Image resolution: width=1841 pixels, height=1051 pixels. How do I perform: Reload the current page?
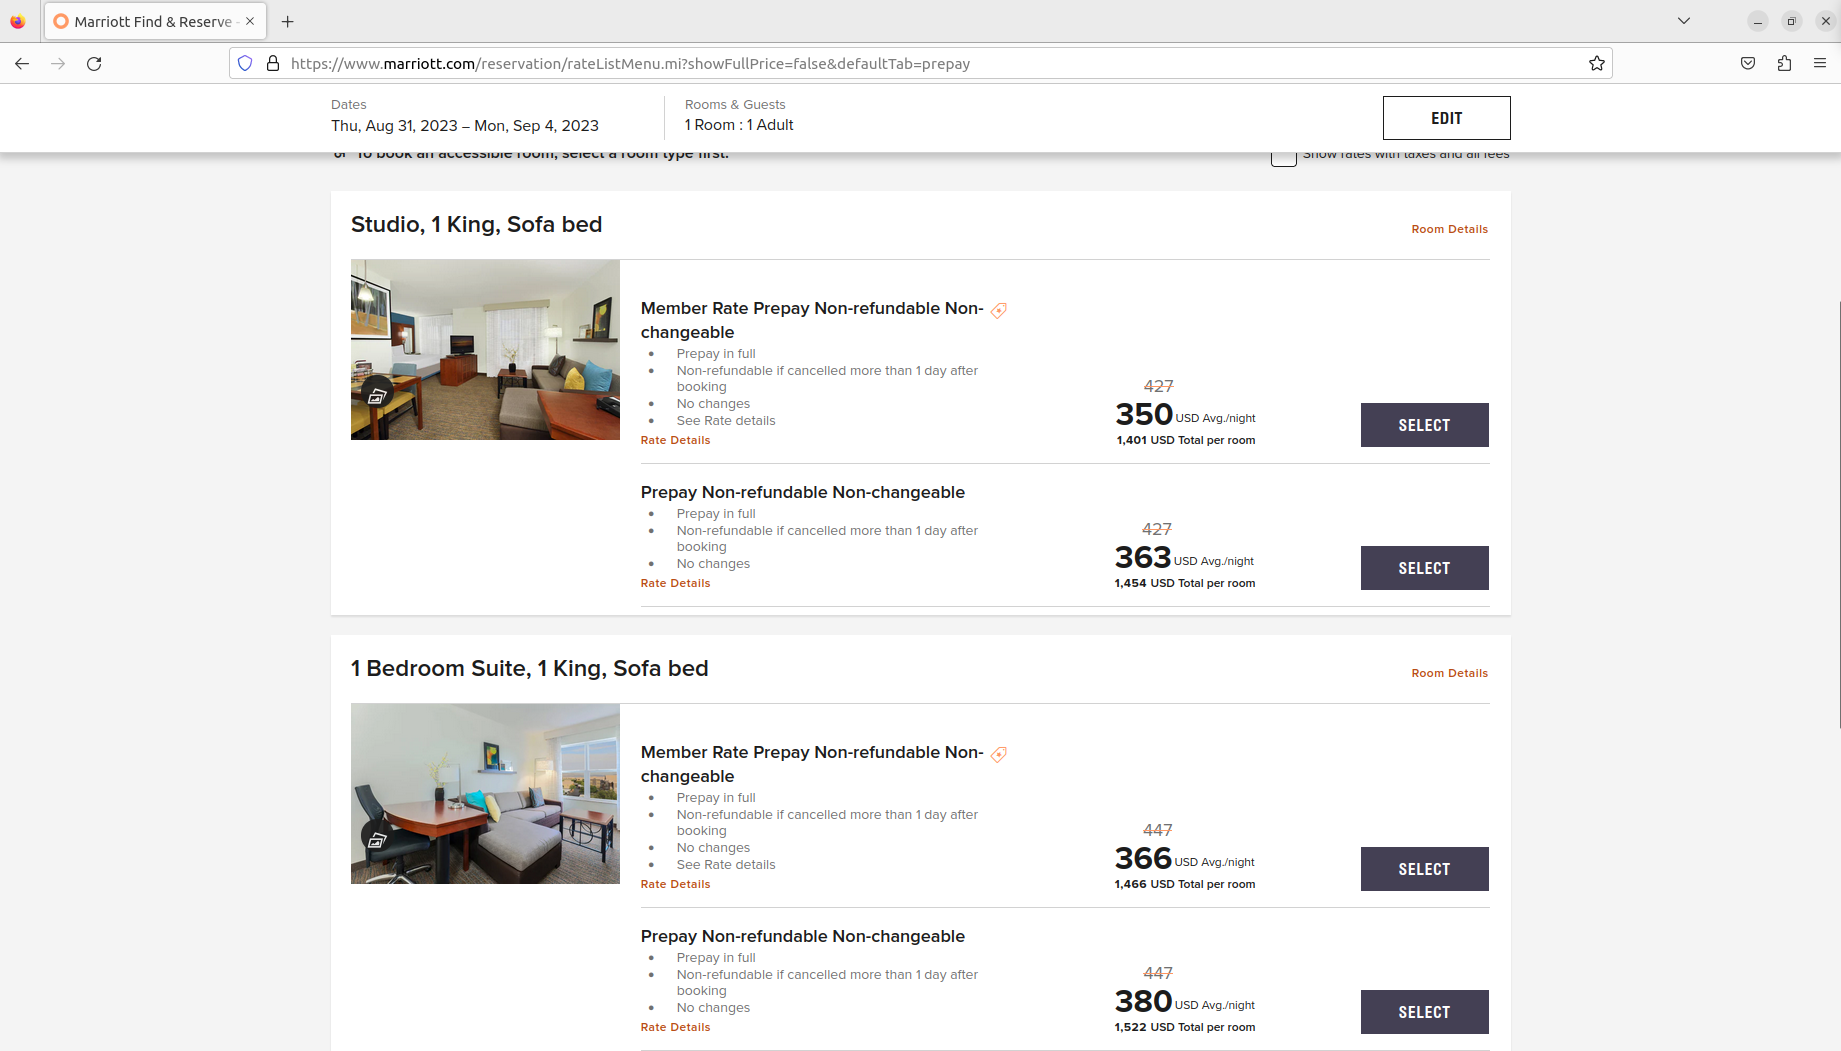coord(94,63)
